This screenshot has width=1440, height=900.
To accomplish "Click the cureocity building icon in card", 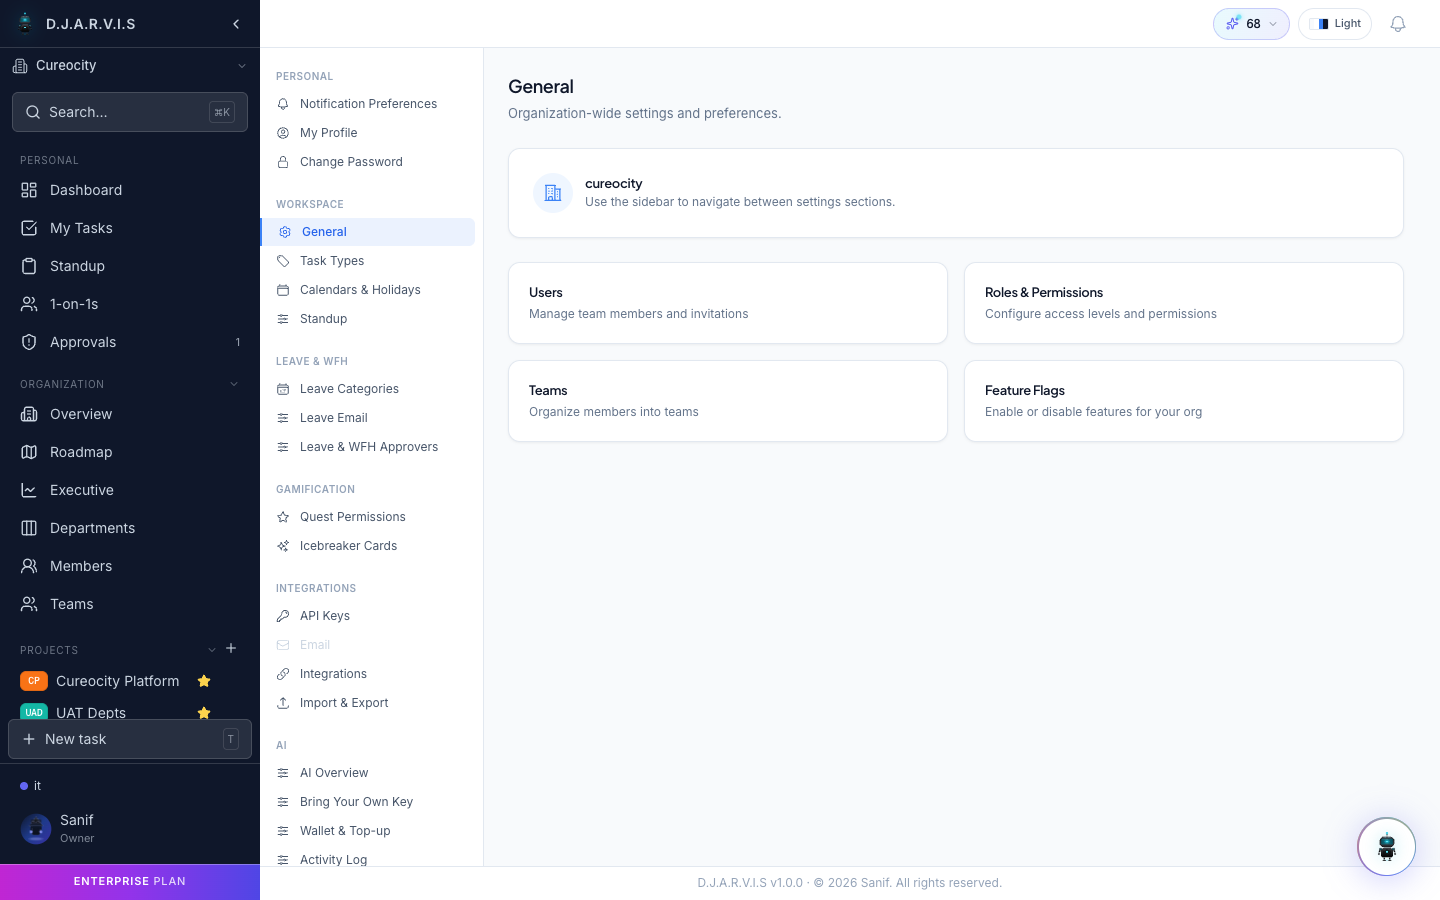I will (553, 193).
